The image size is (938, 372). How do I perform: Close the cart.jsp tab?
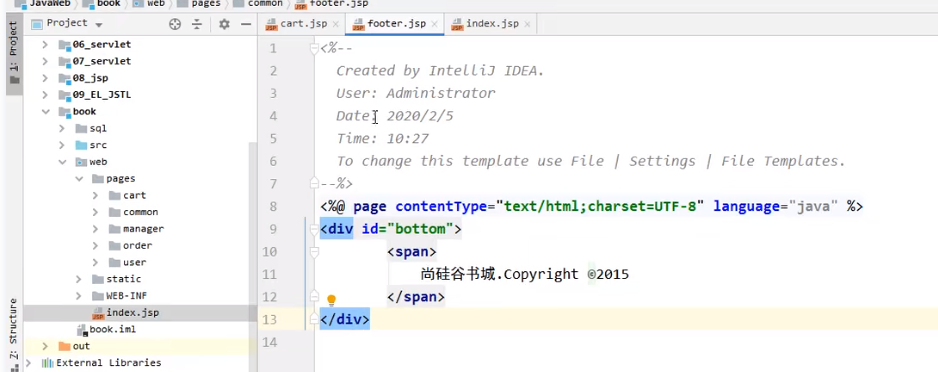(x=336, y=24)
